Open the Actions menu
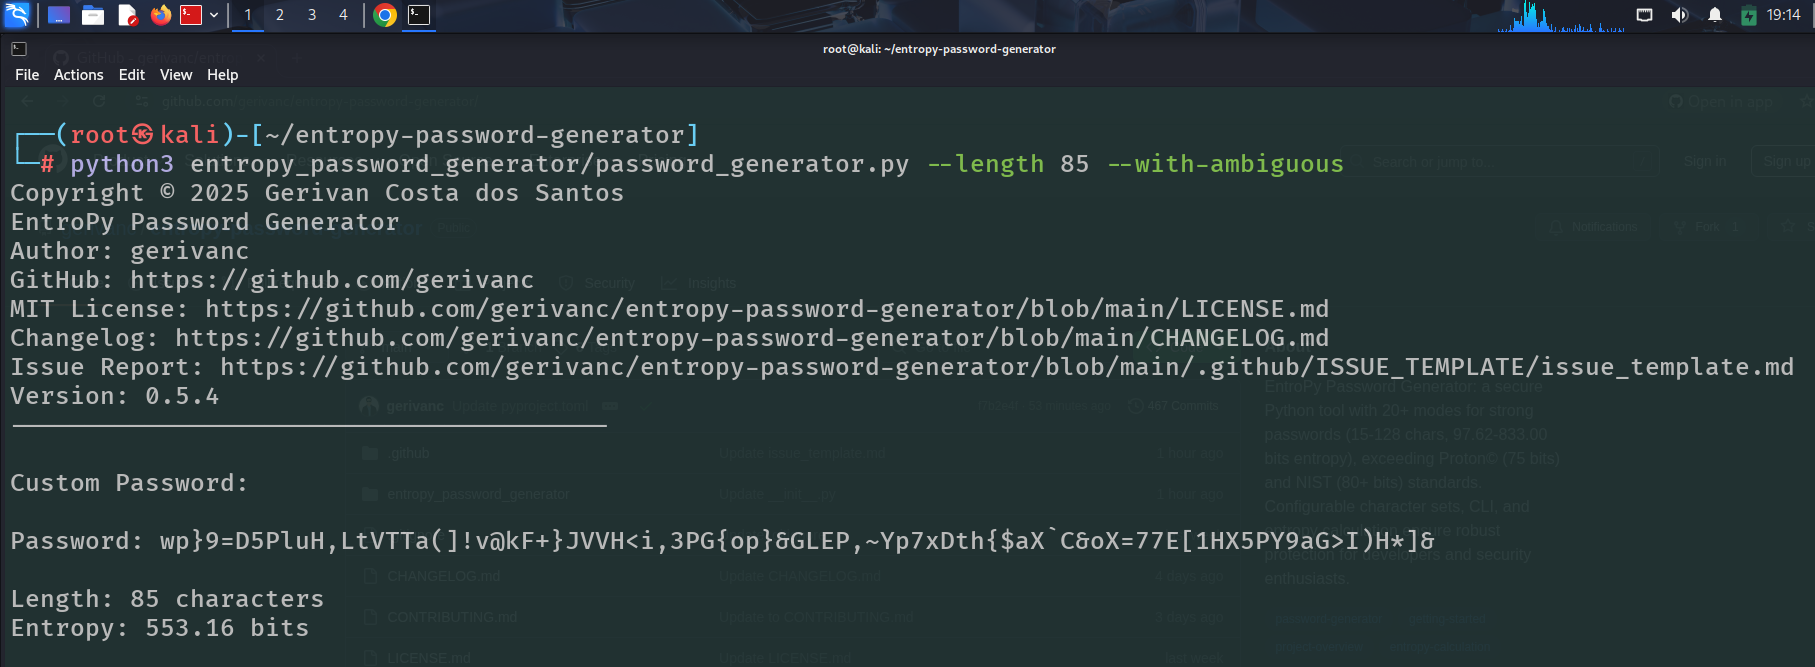Image resolution: width=1815 pixels, height=667 pixels. coord(78,75)
